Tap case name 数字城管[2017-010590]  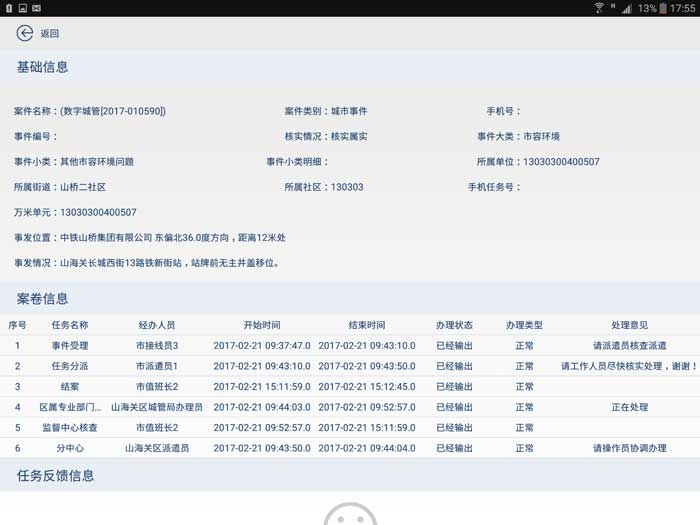(113, 111)
